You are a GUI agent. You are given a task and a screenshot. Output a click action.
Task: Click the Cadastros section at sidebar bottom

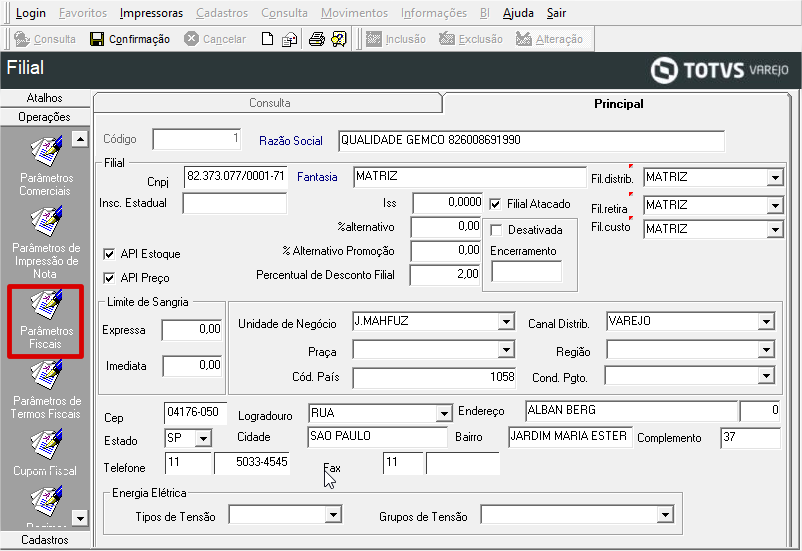[45, 540]
